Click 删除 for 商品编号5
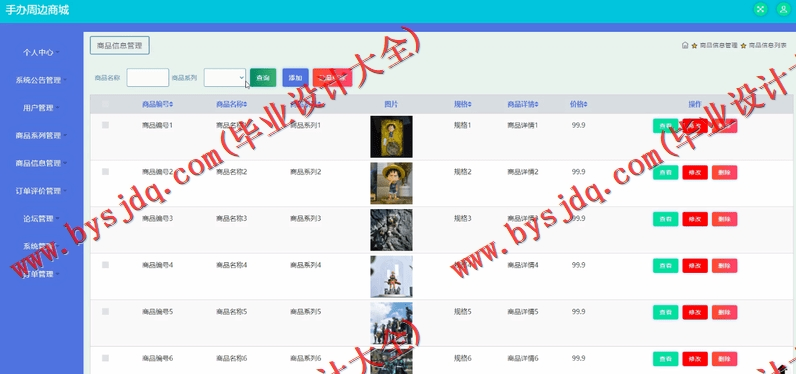This screenshot has height=374, width=796. [724, 313]
